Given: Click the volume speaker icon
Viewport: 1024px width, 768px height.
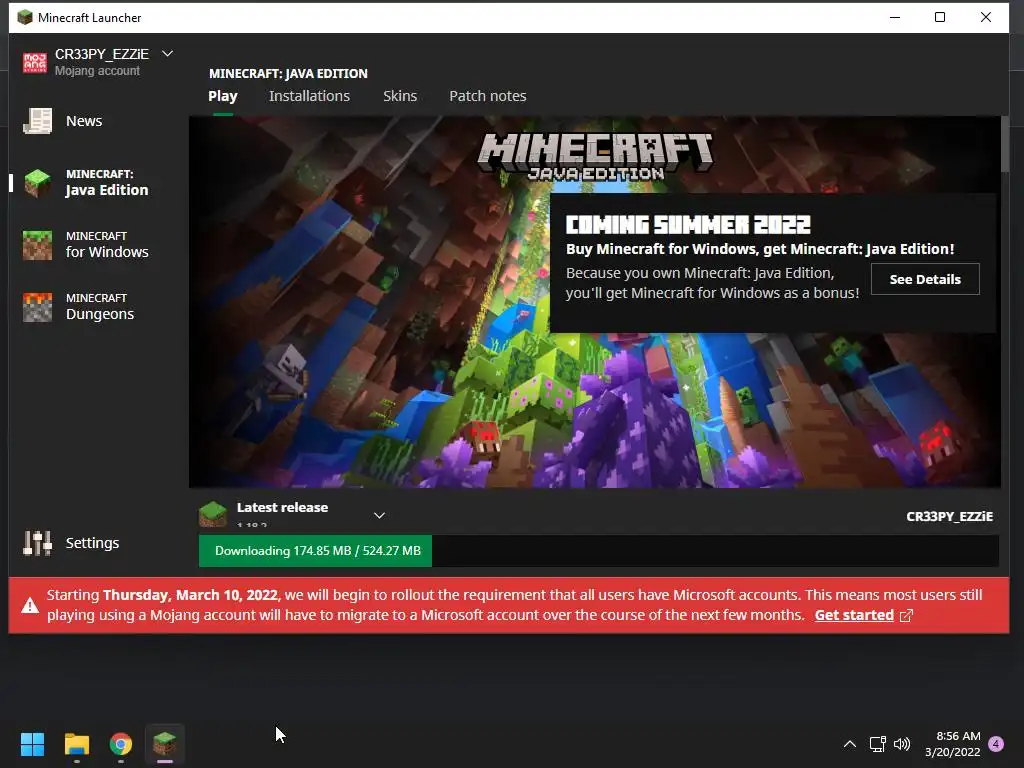Looking at the screenshot, I should click(x=902, y=744).
